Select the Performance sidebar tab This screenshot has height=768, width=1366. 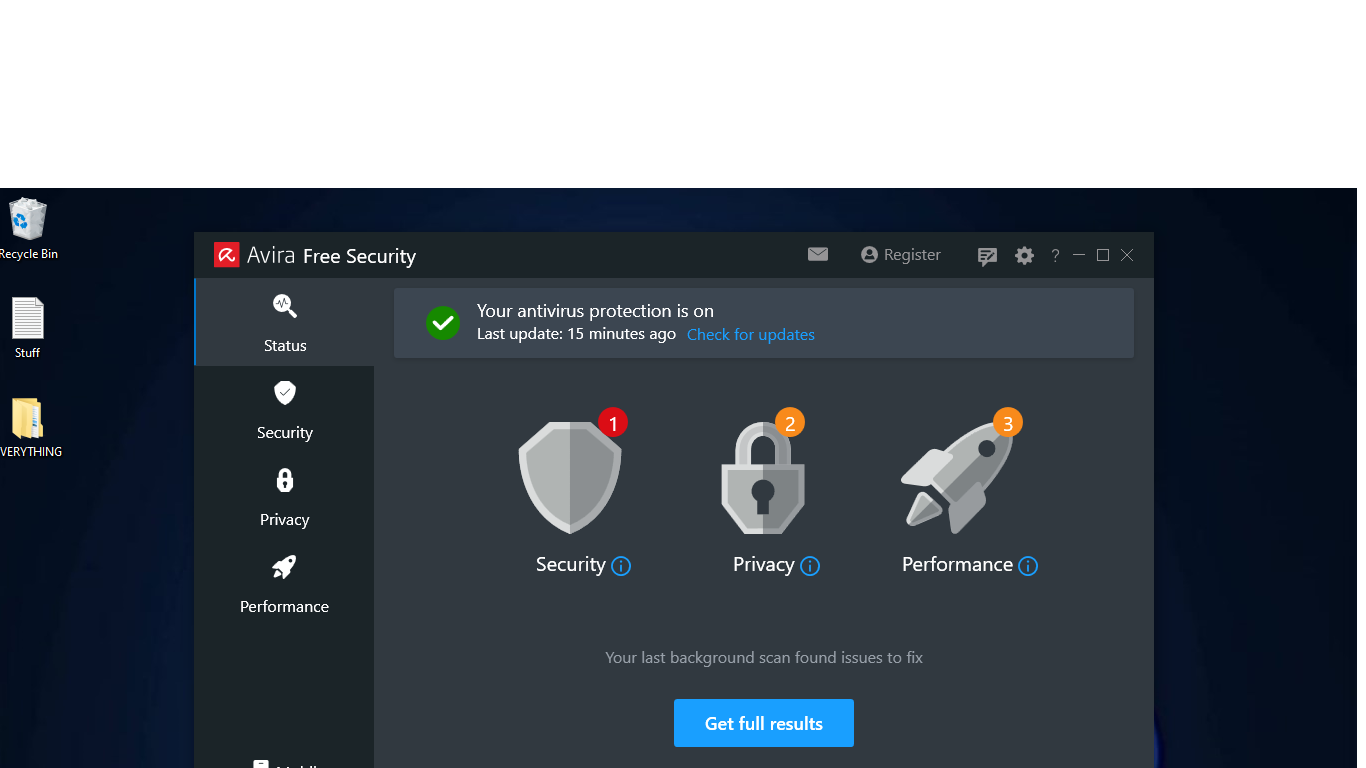285,584
